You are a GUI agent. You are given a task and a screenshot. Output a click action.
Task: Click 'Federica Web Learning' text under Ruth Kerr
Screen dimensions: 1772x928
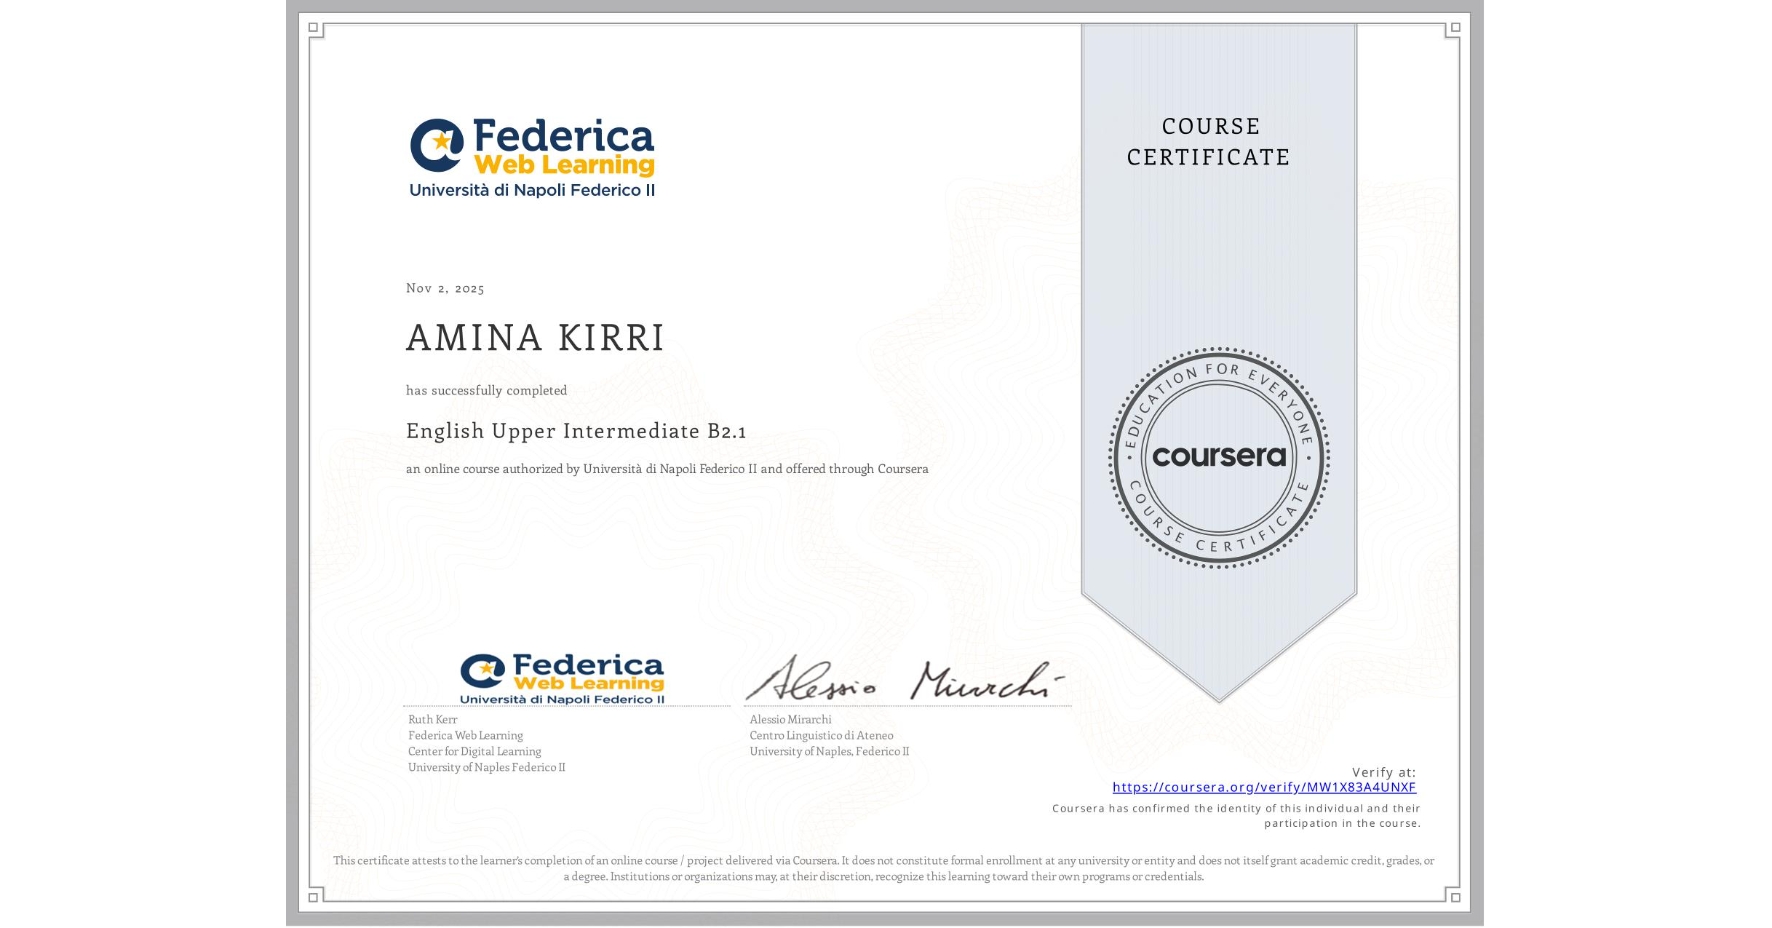point(465,736)
